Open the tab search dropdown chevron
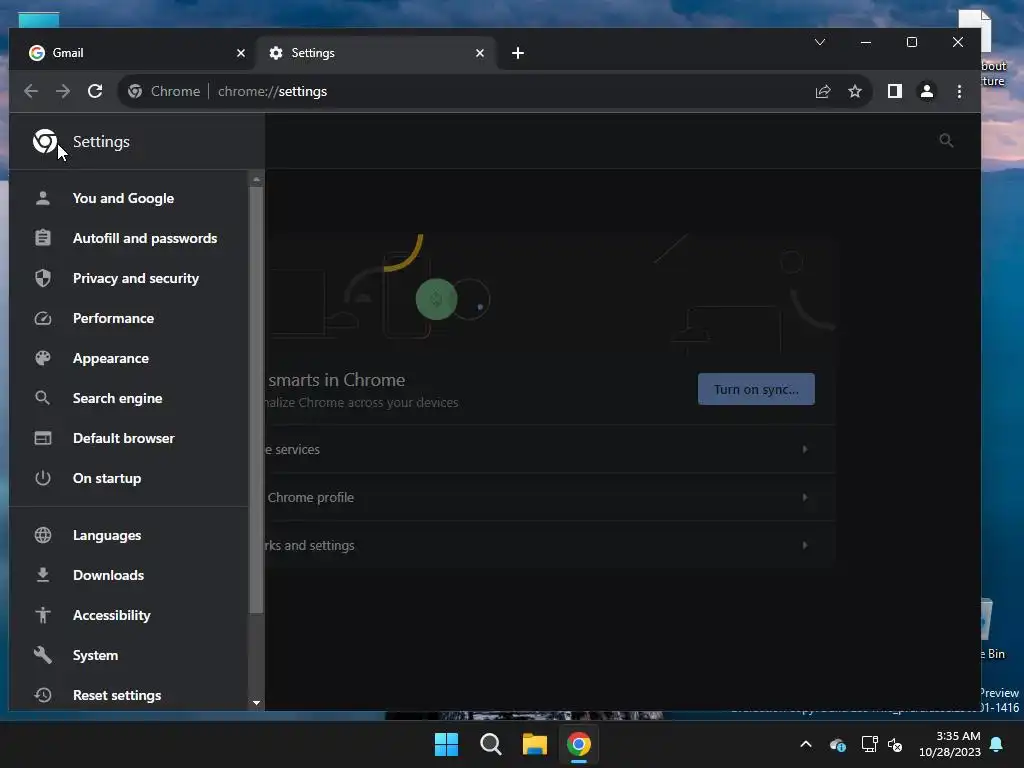 click(x=820, y=42)
